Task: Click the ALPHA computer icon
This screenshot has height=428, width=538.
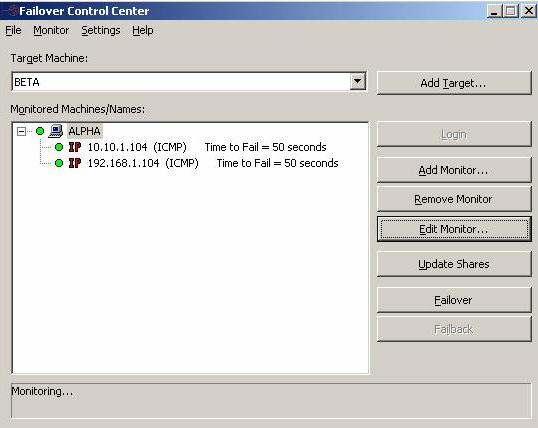Action: point(56,131)
